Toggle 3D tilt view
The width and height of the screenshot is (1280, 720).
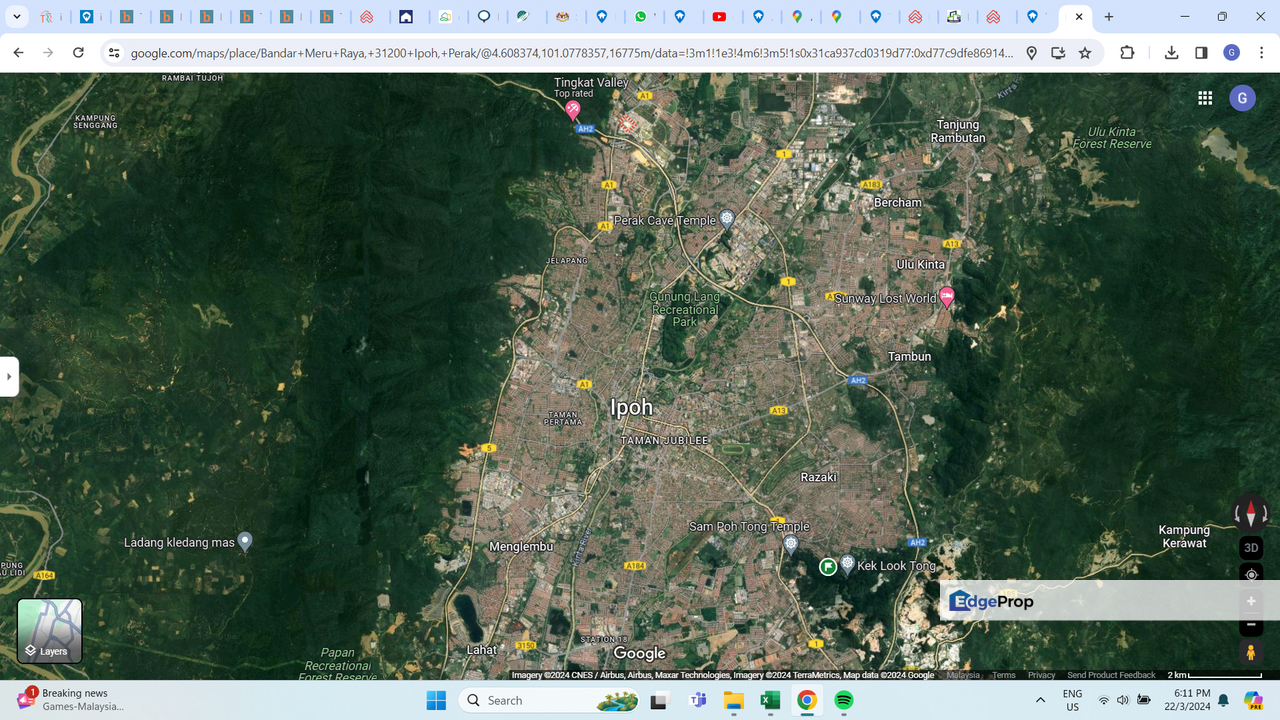(x=1251, y=547)
